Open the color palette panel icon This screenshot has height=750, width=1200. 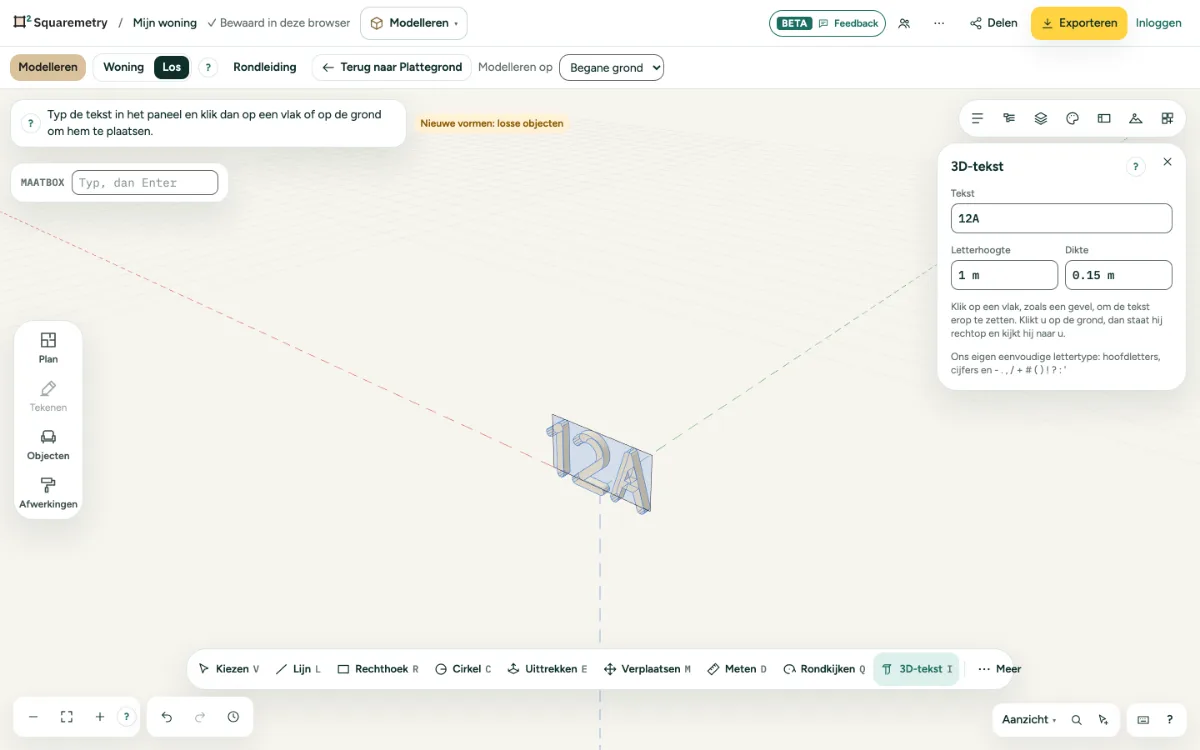coord(1072,118)
